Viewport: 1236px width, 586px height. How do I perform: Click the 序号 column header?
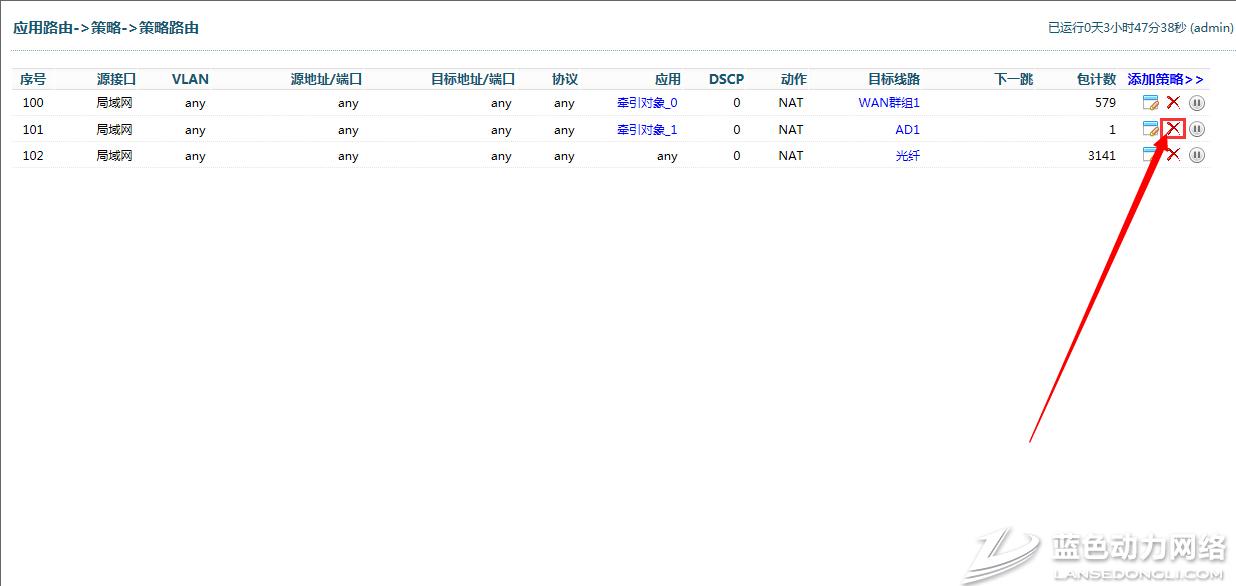tap(33, 79)
